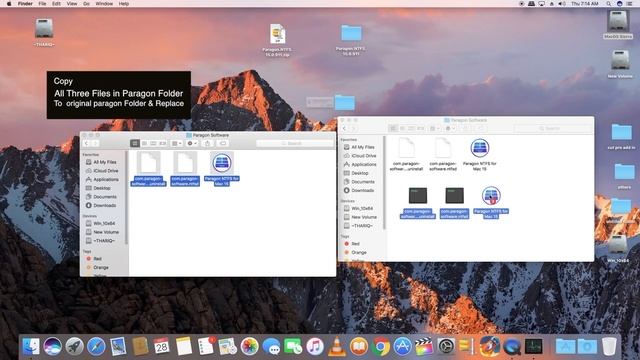Open the Apple menu
Viewport: 640px width, 360px height.
click(9, 4)
